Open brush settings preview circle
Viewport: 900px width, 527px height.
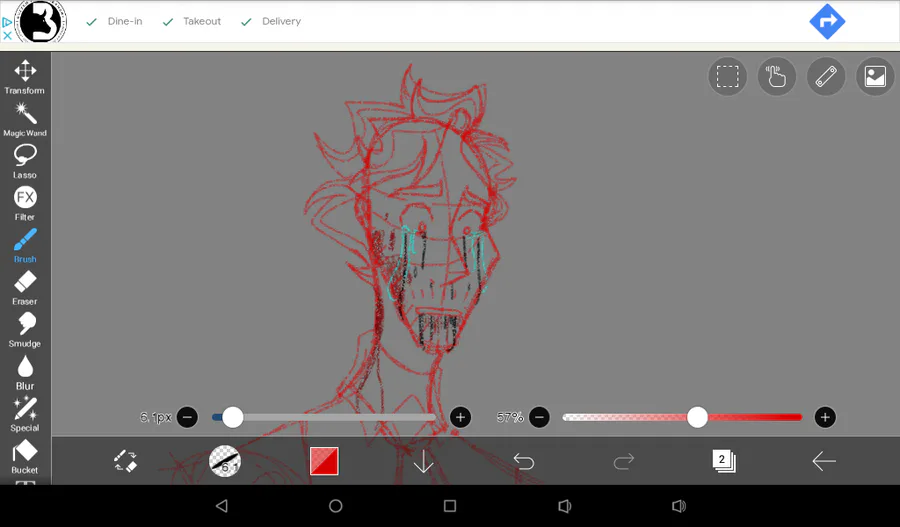(x=224, y=461)
